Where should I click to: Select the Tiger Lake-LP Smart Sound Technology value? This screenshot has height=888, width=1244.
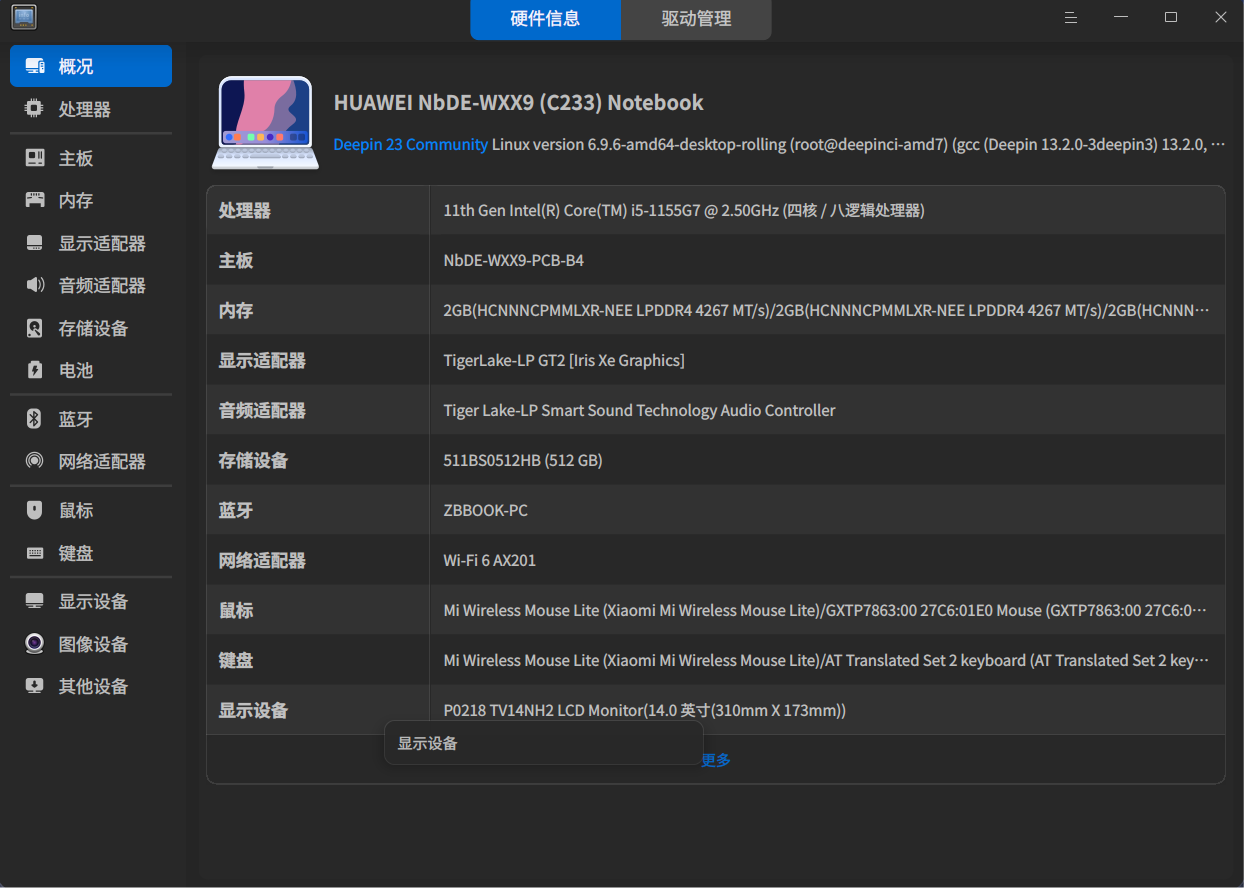(x=639, y=410)
